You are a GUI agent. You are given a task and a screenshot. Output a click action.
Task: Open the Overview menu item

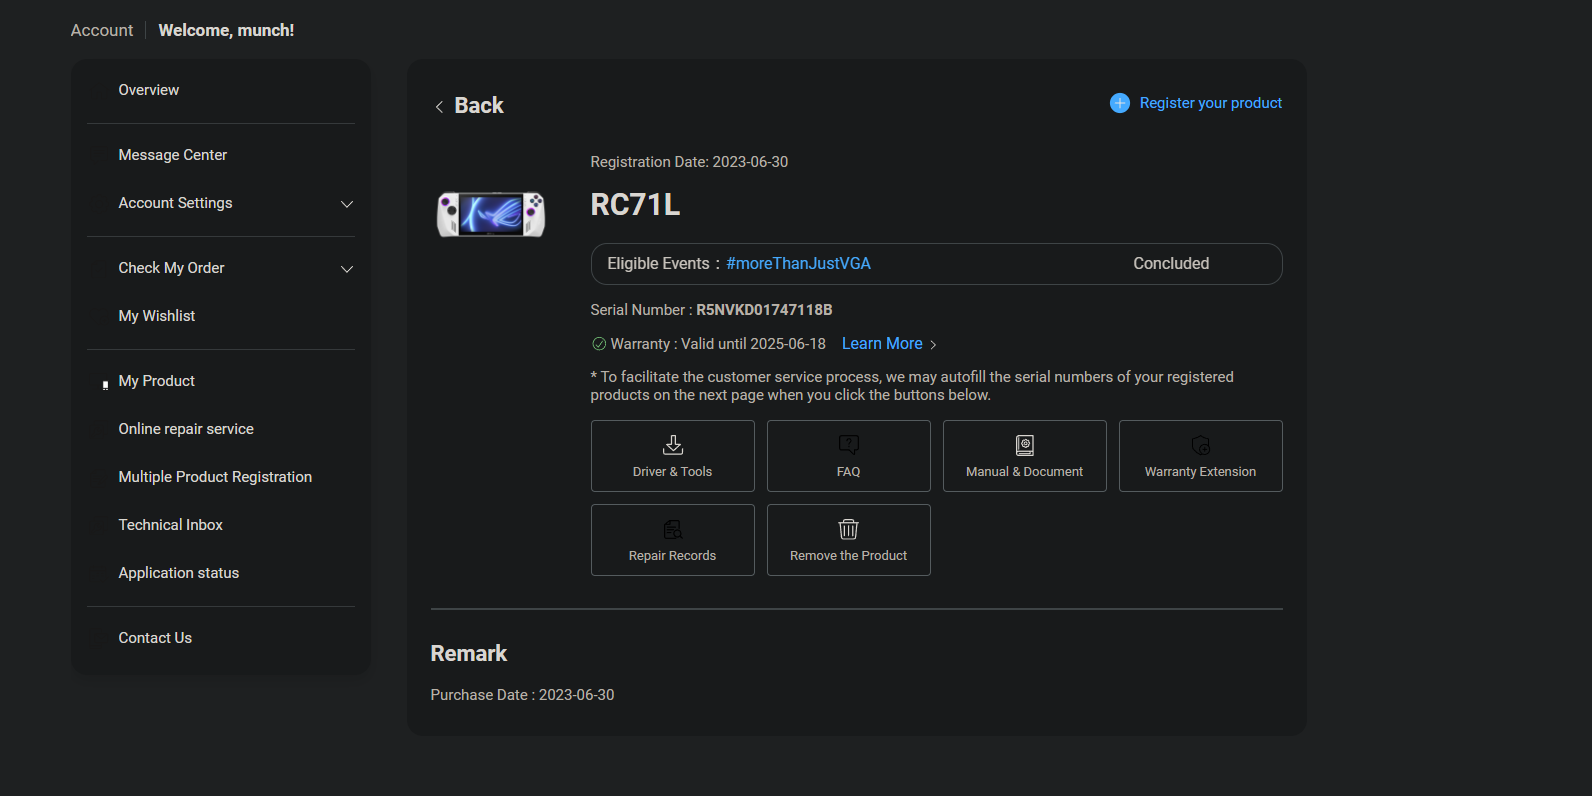click(x=149, y=90)
